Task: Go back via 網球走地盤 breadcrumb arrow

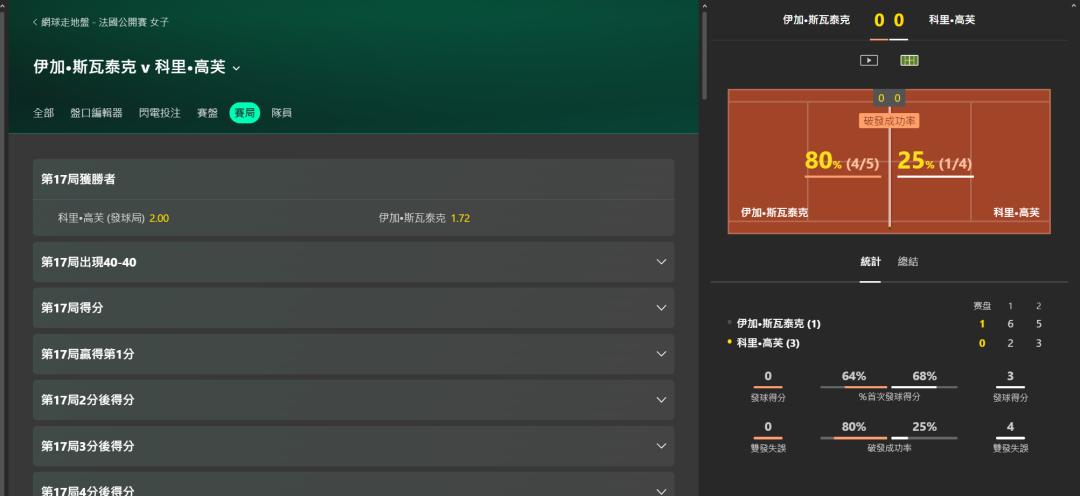Action: click(x=36, y=21)
